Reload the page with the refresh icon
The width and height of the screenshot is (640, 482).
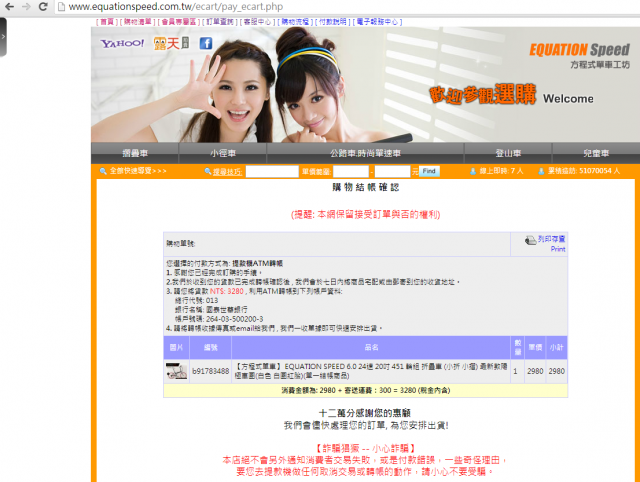pyautogui.click(x=43, y=7)
